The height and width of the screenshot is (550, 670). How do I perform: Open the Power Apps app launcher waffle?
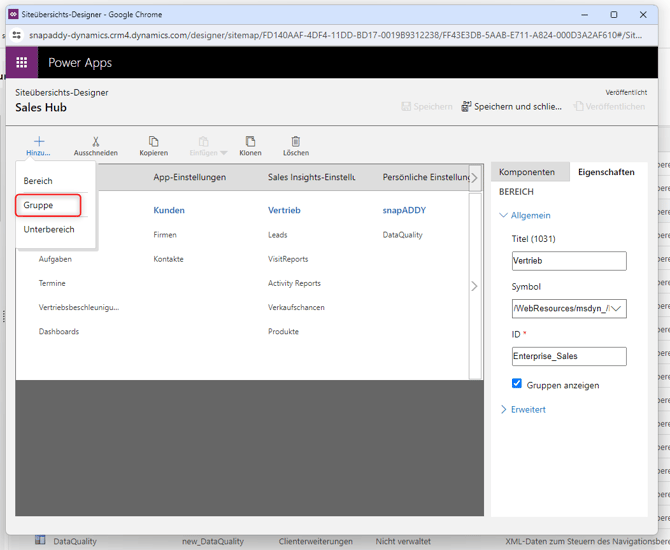tap(21, 62)
